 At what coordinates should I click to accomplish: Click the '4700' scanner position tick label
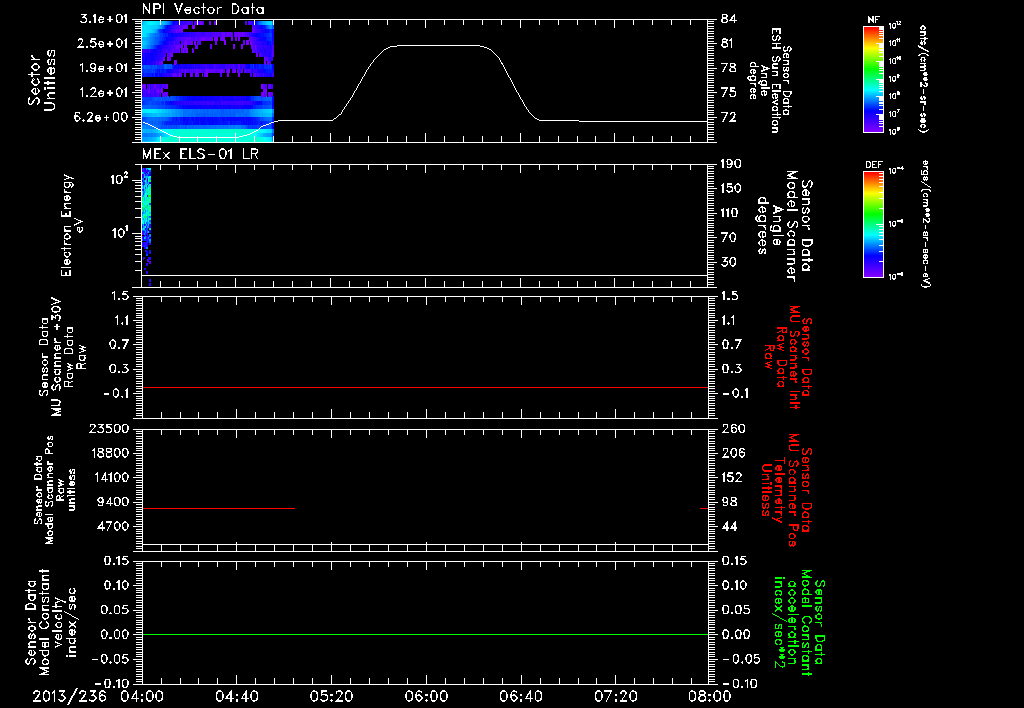pyautogui.click(x=113, y=526)
